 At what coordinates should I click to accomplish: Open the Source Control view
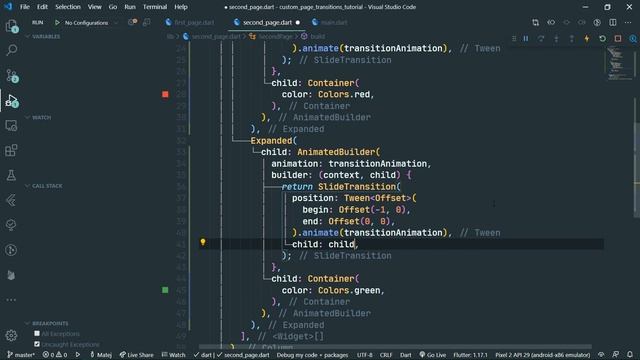(11, 75)
